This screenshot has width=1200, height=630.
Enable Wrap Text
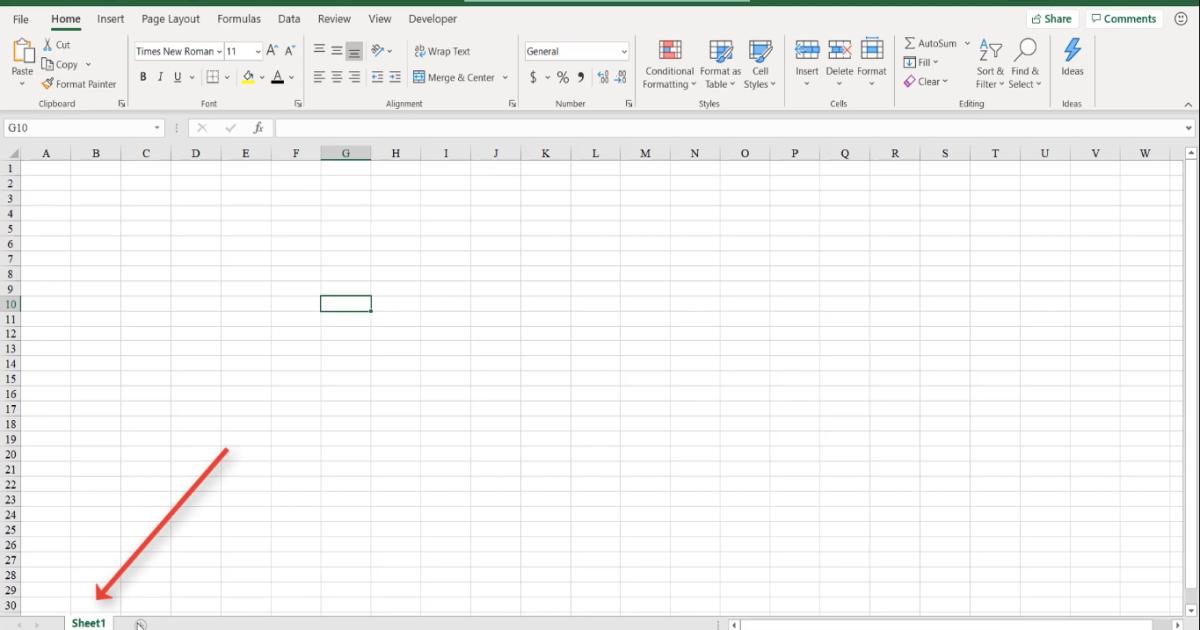click(443, 51)
